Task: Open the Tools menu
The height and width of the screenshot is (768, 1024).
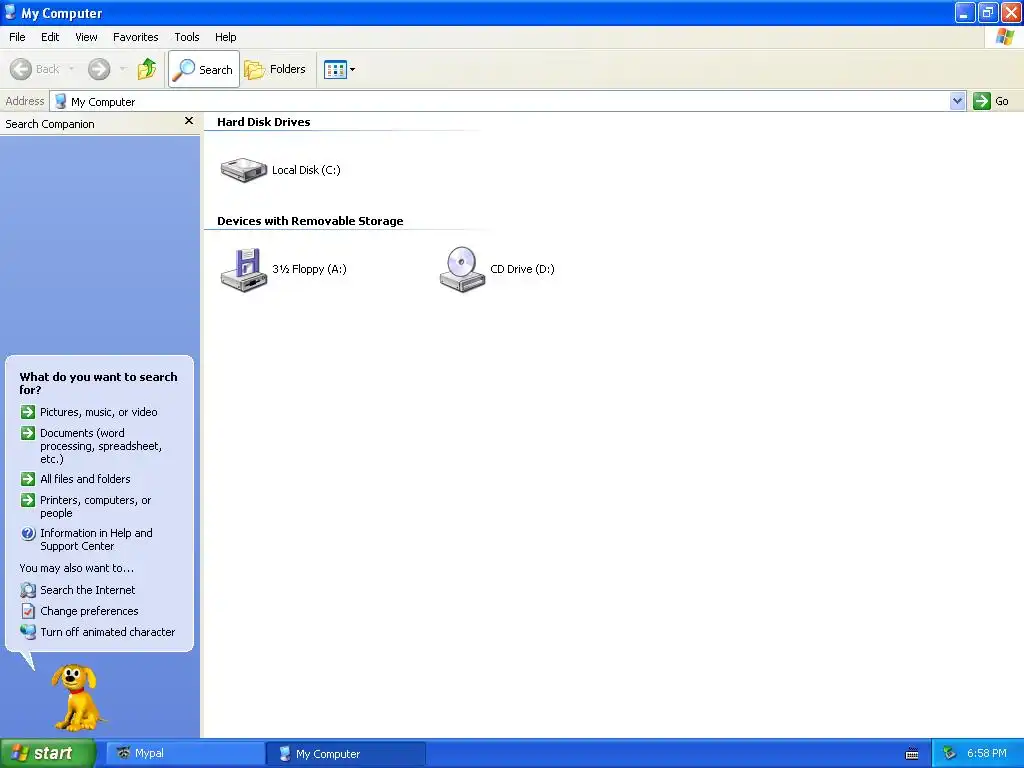Action: pos(186,37)
